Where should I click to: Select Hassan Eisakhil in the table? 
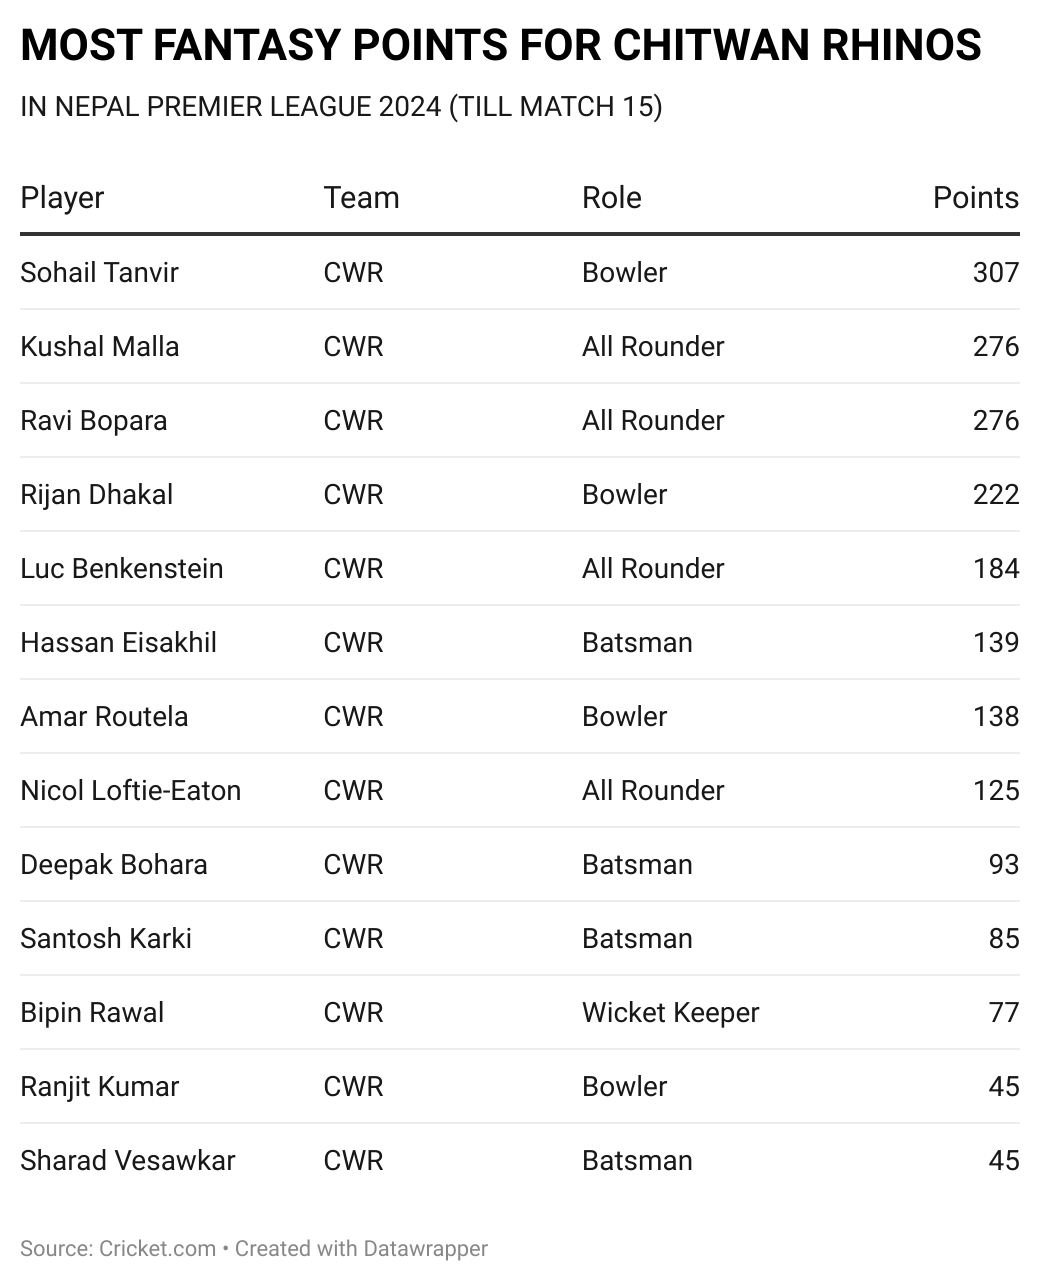(118, 642)
